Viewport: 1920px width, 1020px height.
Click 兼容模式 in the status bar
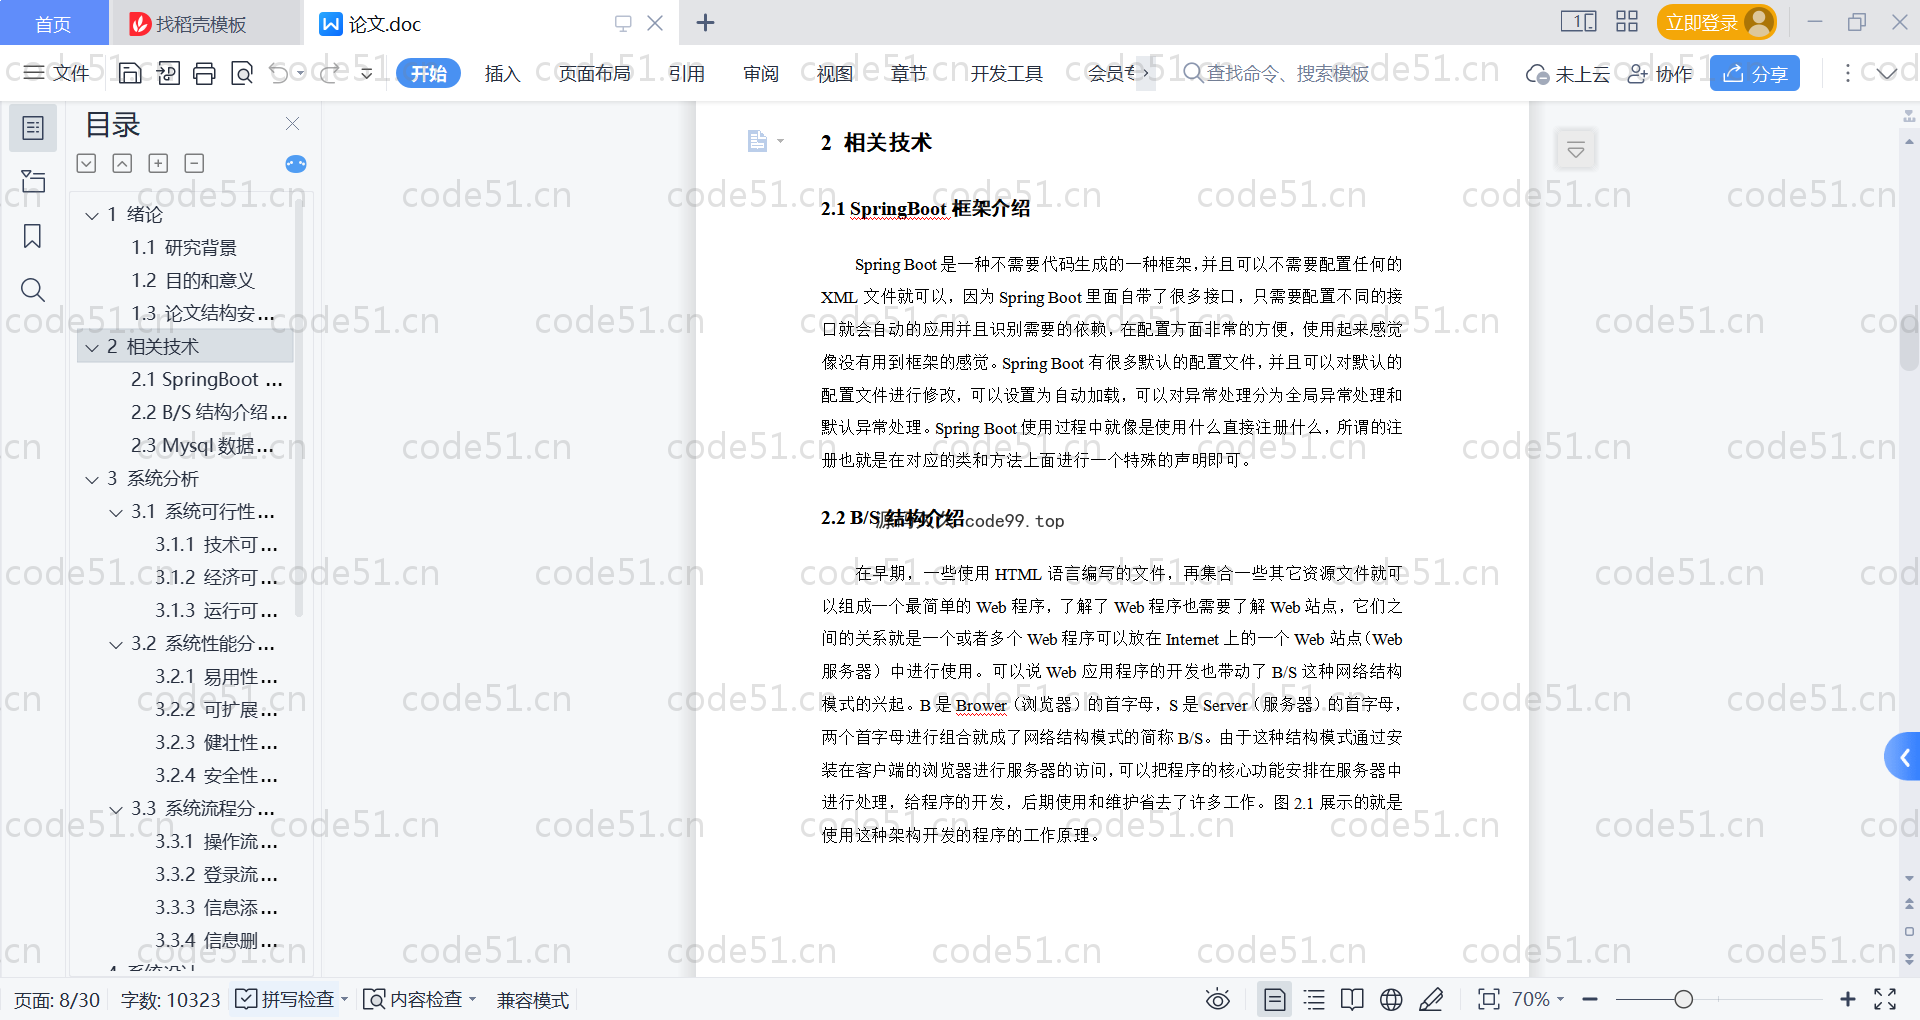[x=533, y=1000]
